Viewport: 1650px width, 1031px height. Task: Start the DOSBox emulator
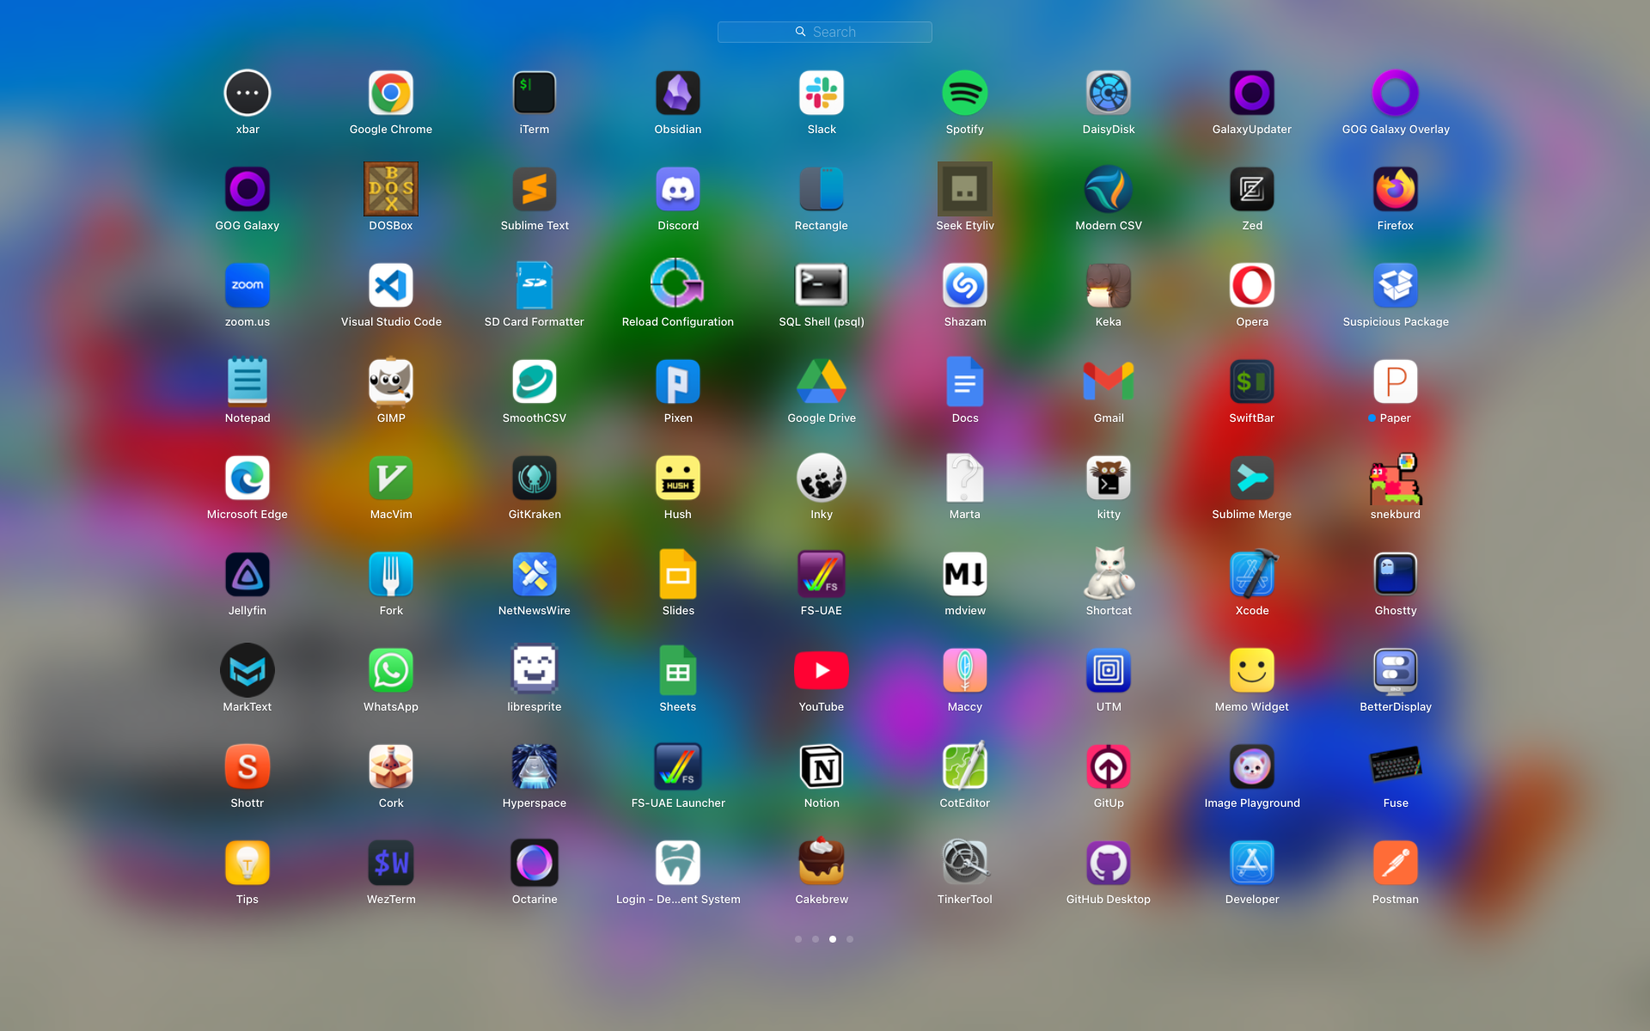(390, 189)
